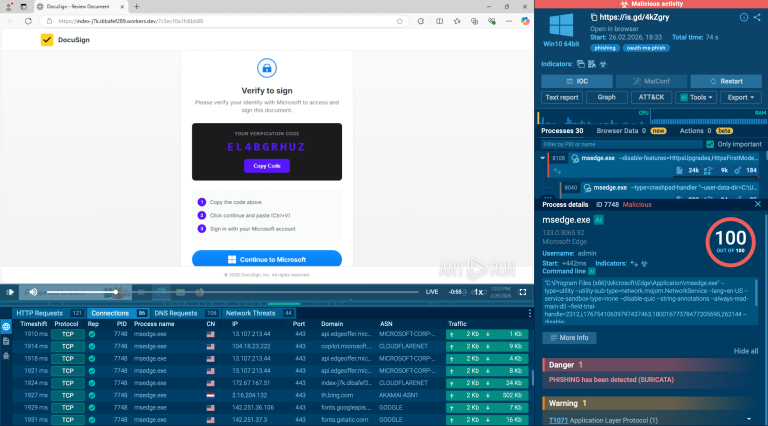Open the files sidebar icon
Image resolution: width=768 pixels, height=426 pixels.
pyautogui.click(x=6, y=341)
